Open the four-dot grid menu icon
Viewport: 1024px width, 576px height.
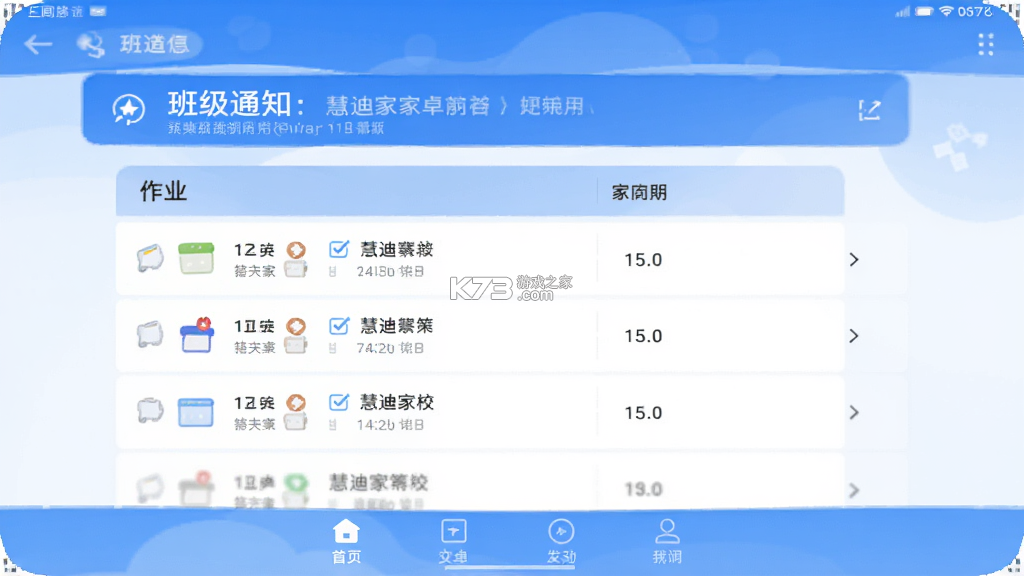click(x=985, y=44)
